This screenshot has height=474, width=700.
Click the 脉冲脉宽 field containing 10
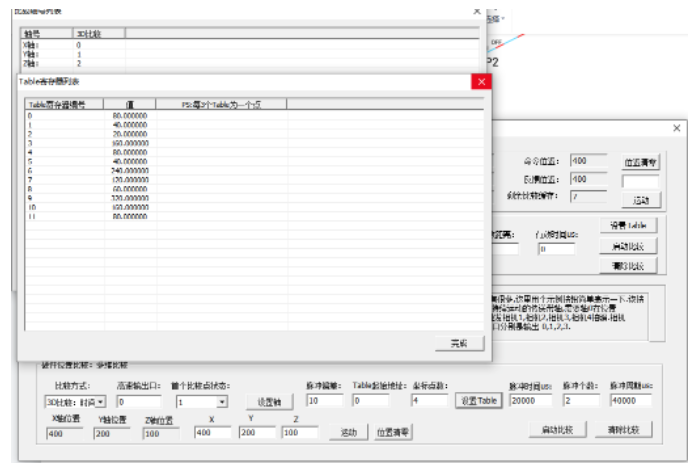click(325, 401)
